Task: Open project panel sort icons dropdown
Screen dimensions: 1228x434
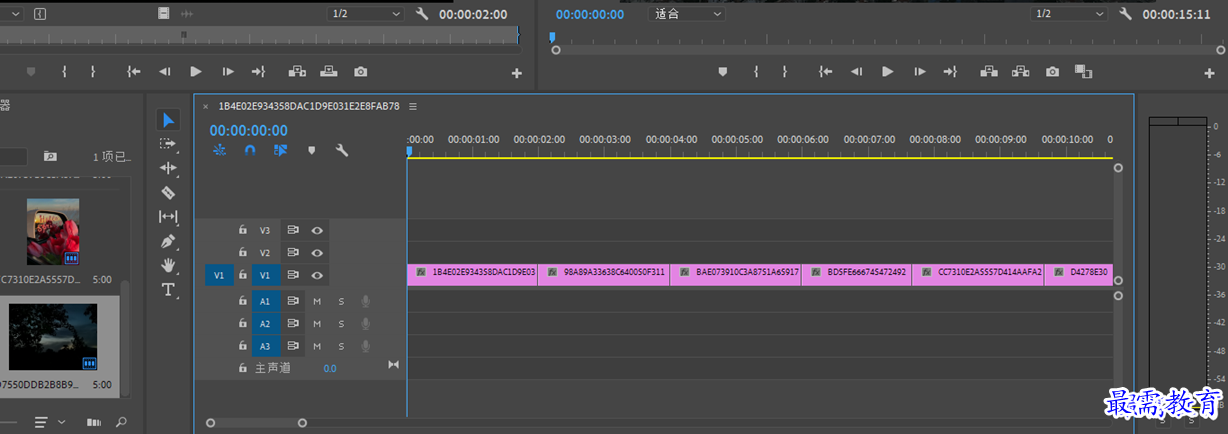Action: 50,422
